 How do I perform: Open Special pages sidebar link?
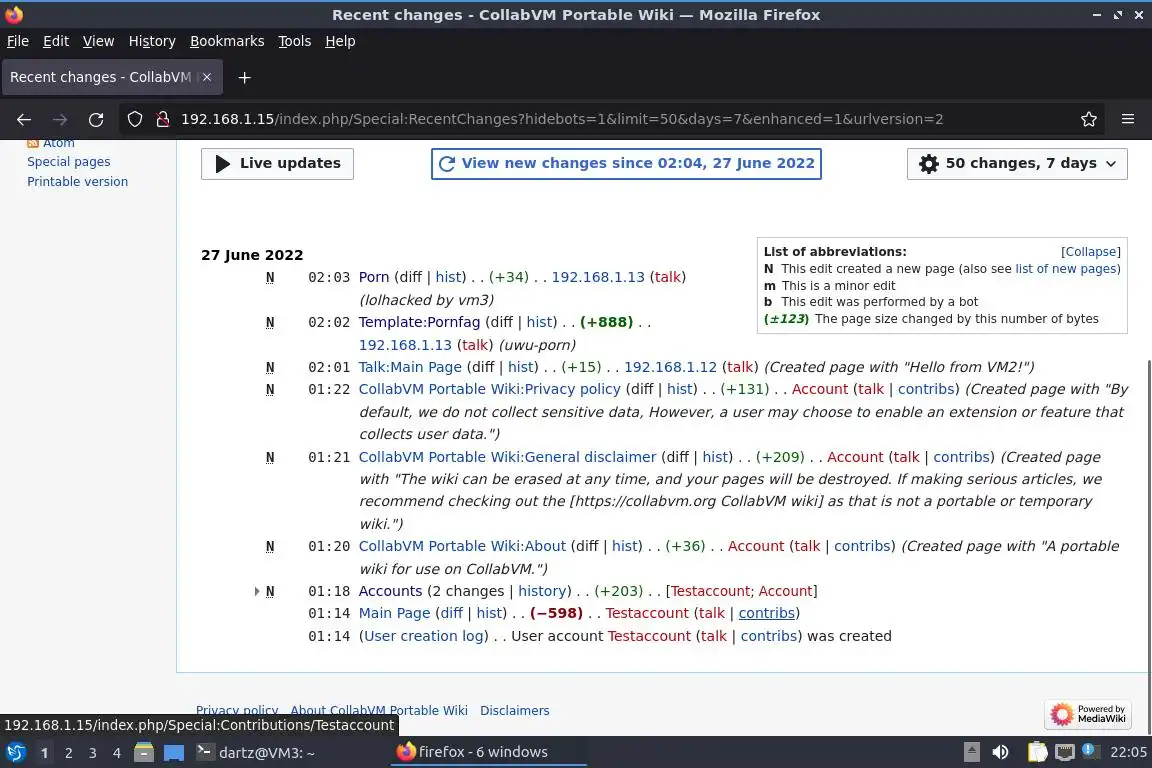point(68,162)
